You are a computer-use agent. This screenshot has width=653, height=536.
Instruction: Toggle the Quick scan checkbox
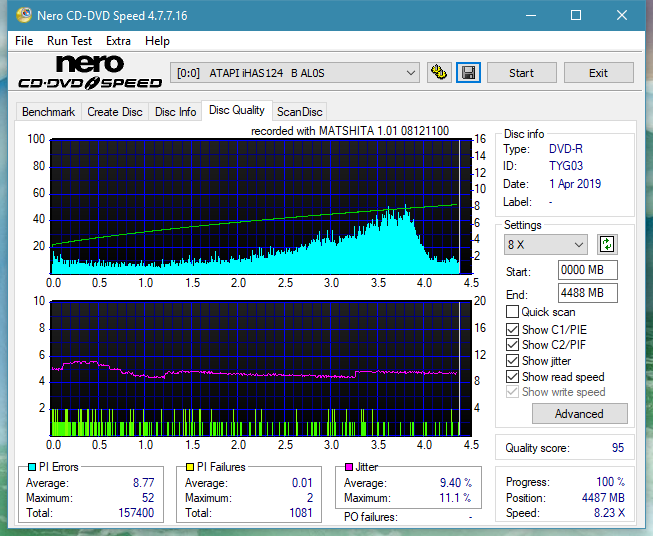(x=512, y=312)
